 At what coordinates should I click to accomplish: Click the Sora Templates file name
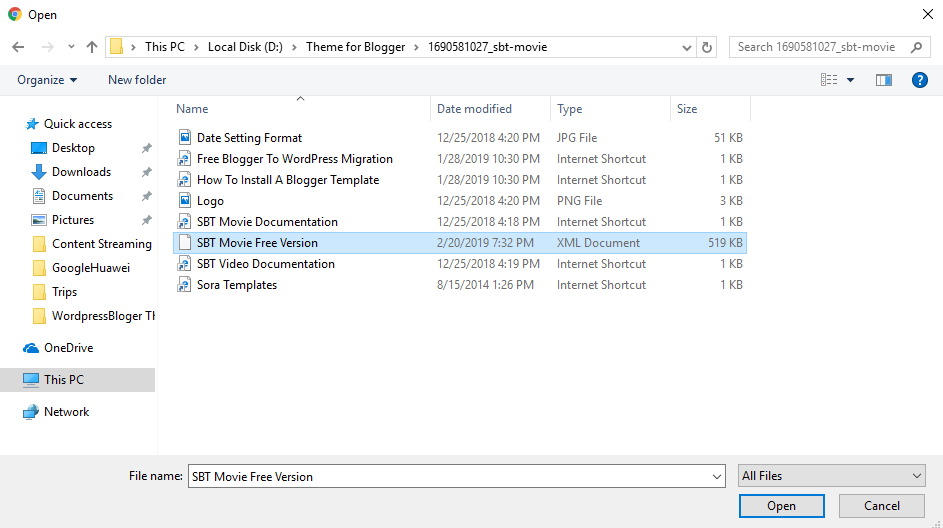coord(237,285)
